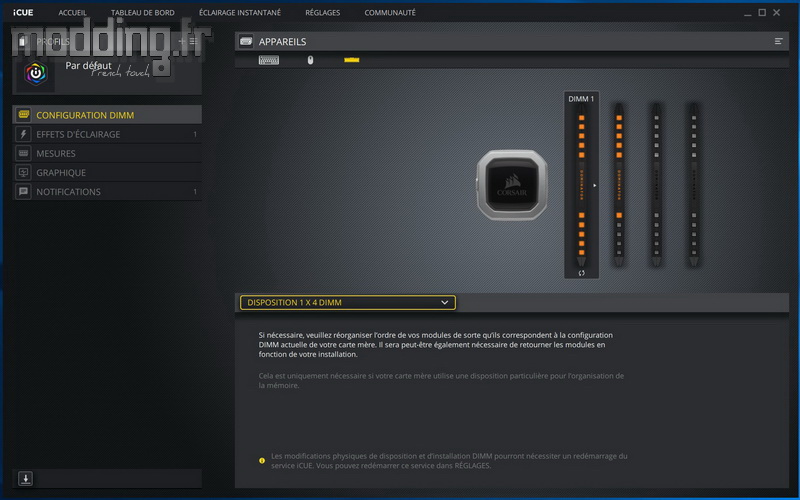This screenshot has width=800, height=500.
Task: Click the iCUE logo
Action: (x=23, y=12)
